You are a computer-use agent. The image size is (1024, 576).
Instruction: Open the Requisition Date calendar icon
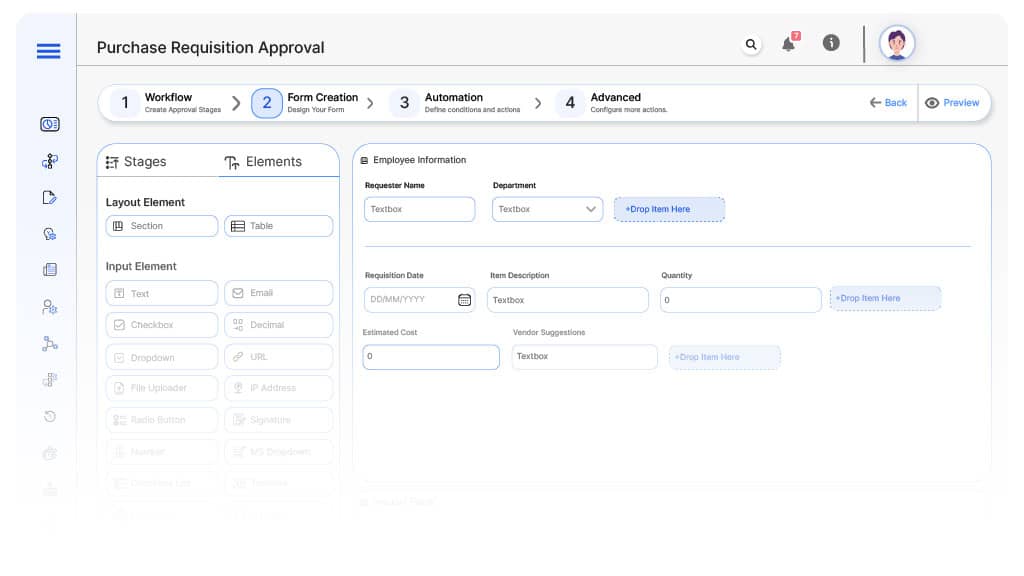tap(464, 300)
